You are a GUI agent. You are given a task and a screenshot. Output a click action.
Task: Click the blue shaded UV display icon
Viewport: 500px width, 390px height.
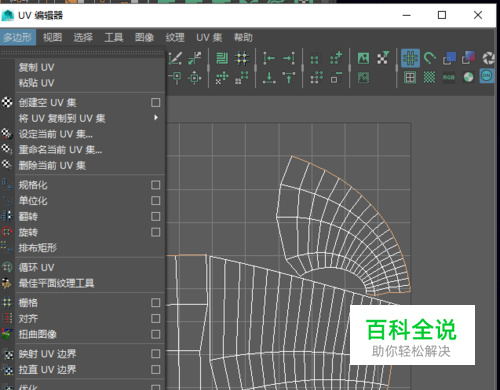(449, 58)
